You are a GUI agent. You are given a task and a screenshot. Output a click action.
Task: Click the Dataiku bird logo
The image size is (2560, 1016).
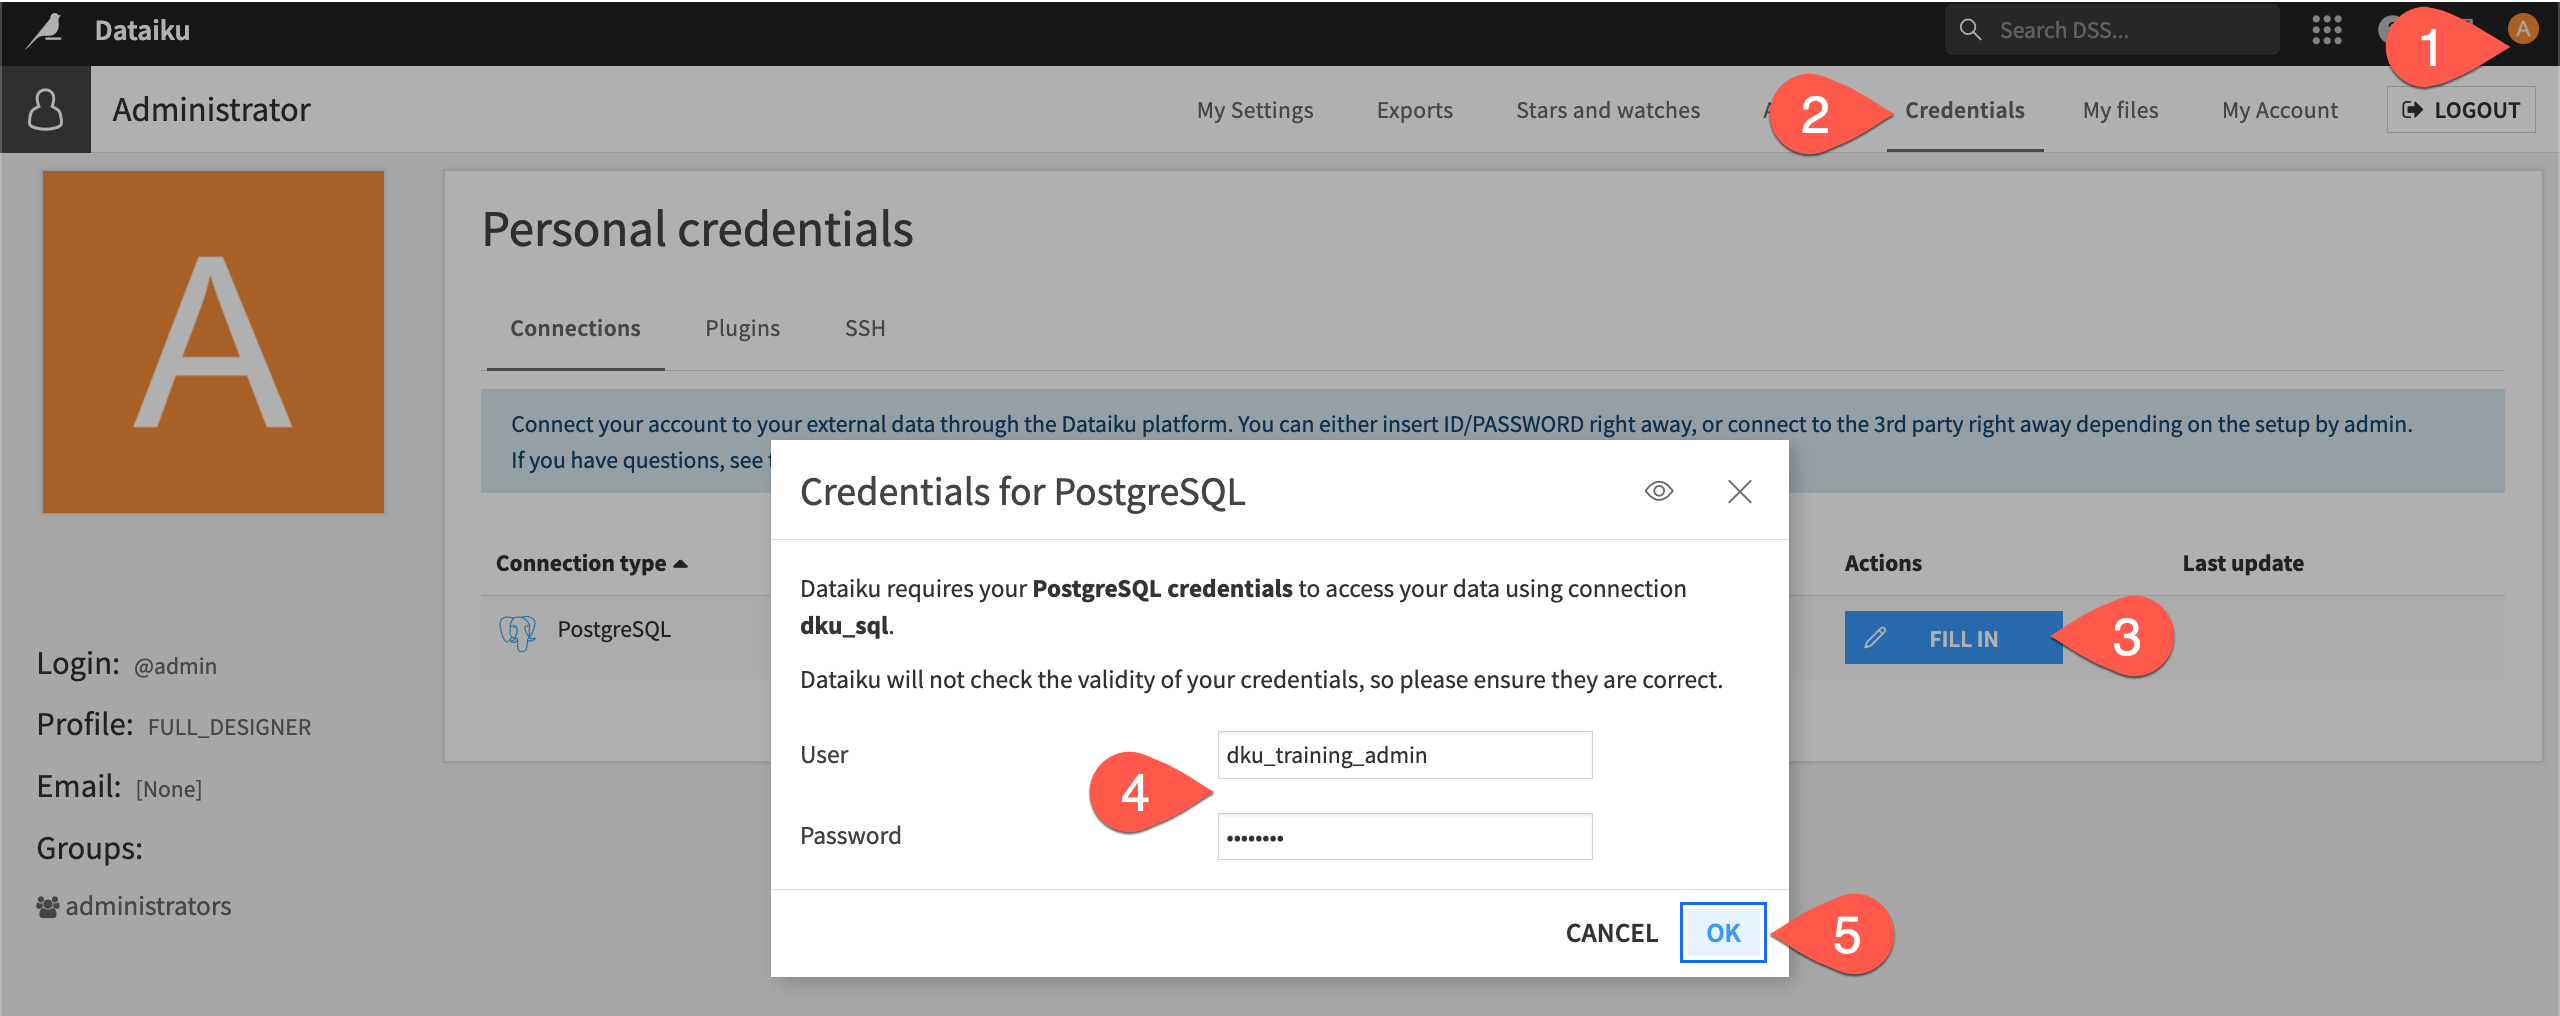45,30
